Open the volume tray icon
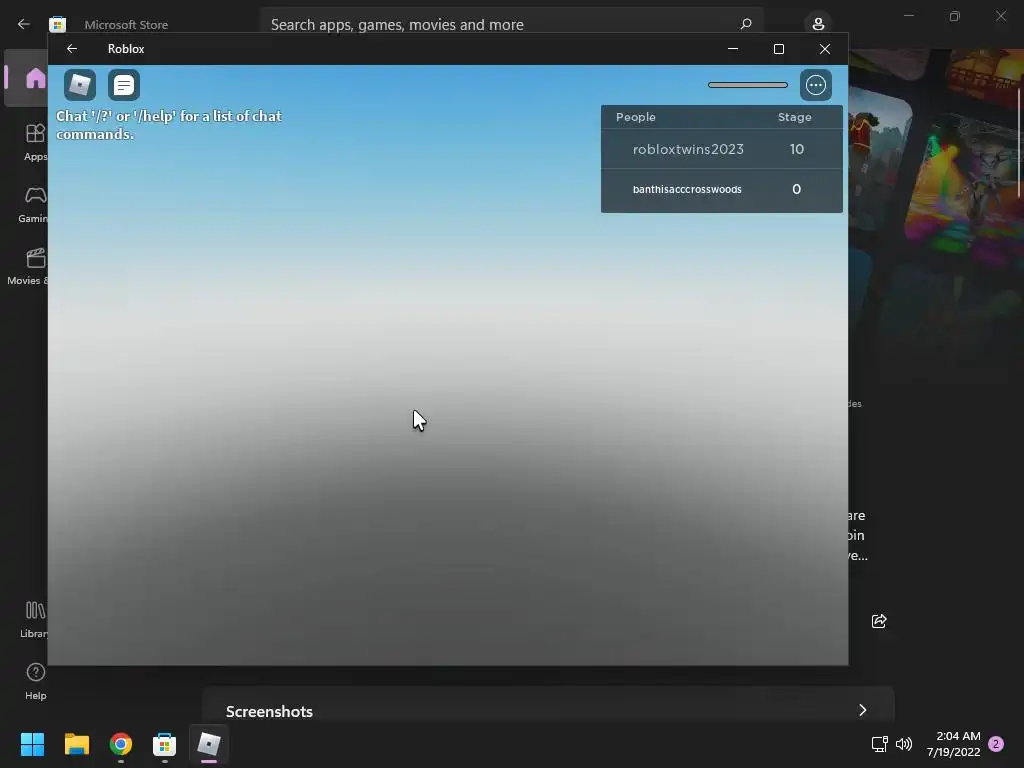Viewport: 1024px width, 768px height. [904, 744]
